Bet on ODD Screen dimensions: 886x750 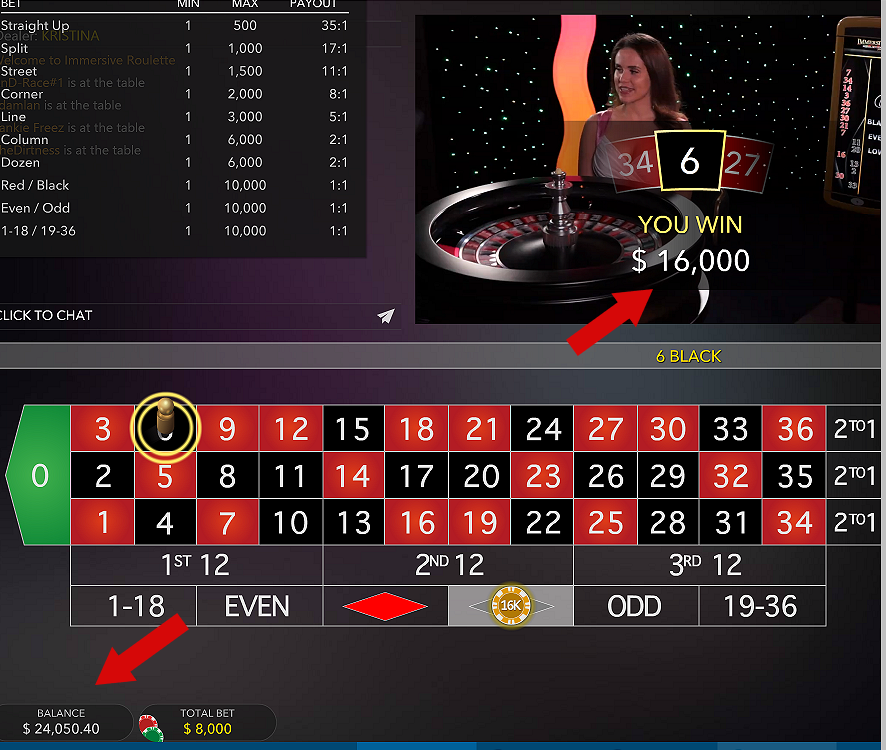coord(636,606)
